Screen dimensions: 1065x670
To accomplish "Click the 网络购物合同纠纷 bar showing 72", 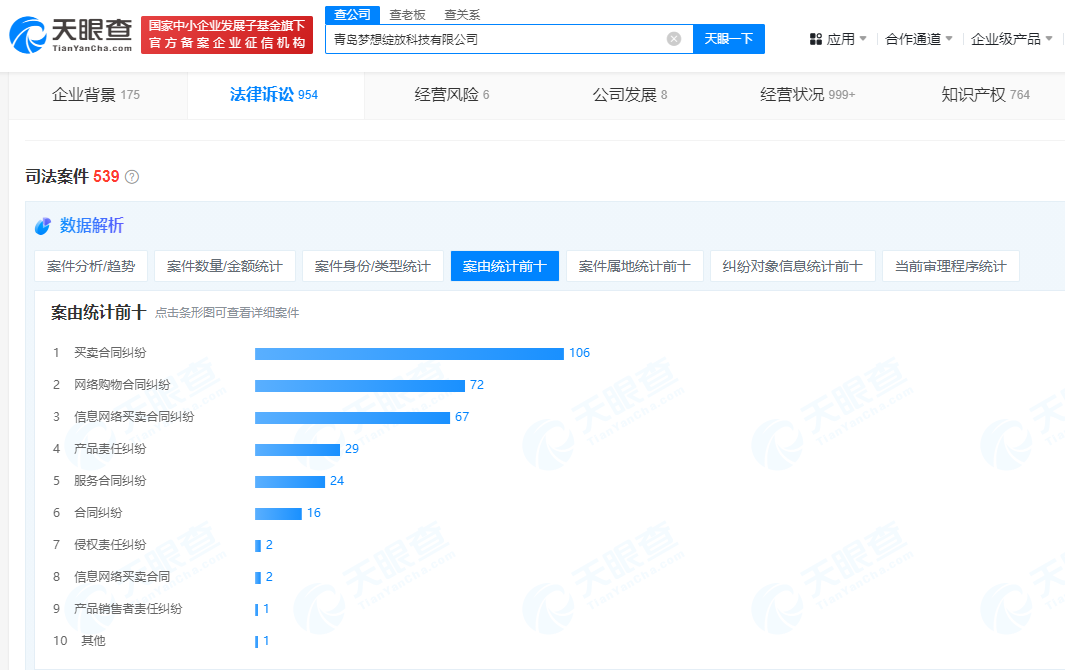I will click(360, 385).
